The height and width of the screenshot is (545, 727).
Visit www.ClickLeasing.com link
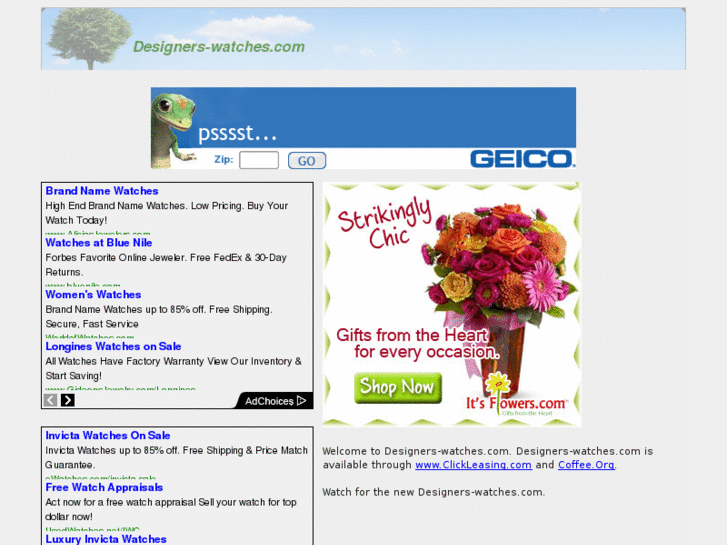(473, 465)
